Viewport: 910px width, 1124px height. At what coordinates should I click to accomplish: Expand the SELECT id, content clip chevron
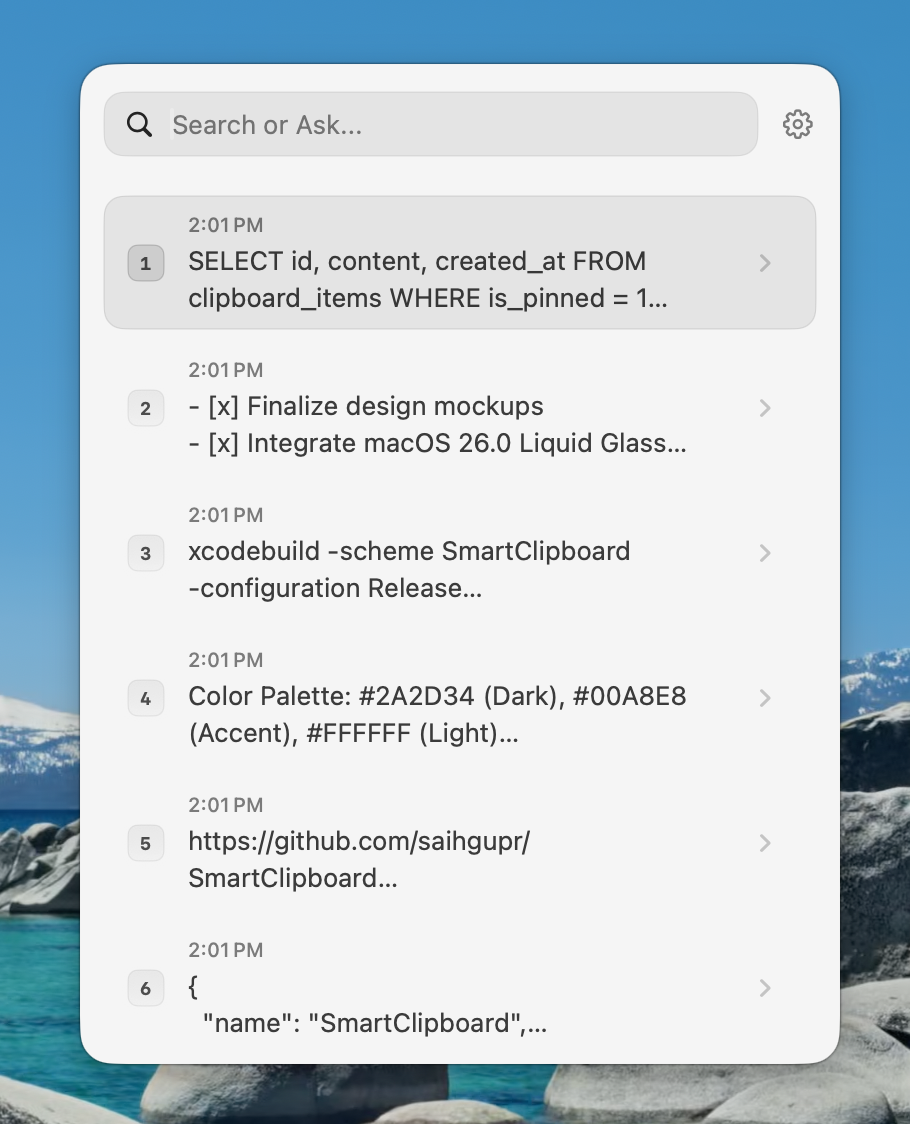click(x=765, y=263)
